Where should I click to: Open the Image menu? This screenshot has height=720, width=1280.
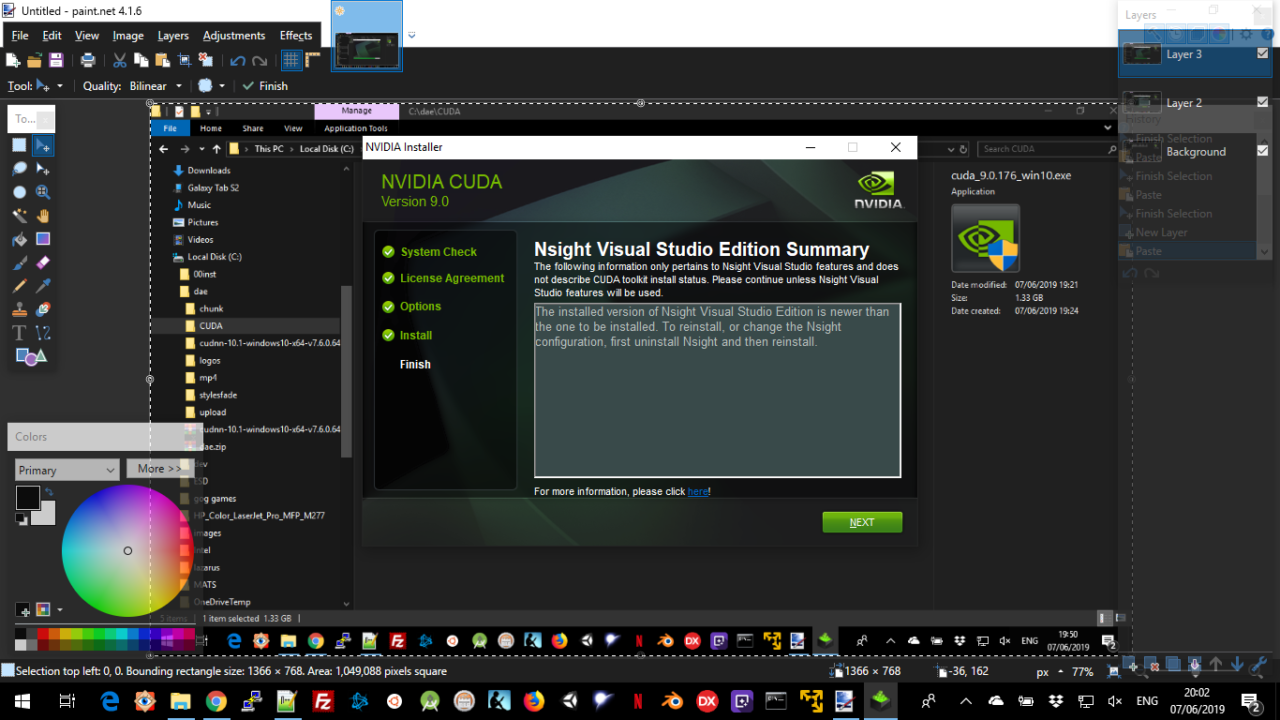pos(128,35)
